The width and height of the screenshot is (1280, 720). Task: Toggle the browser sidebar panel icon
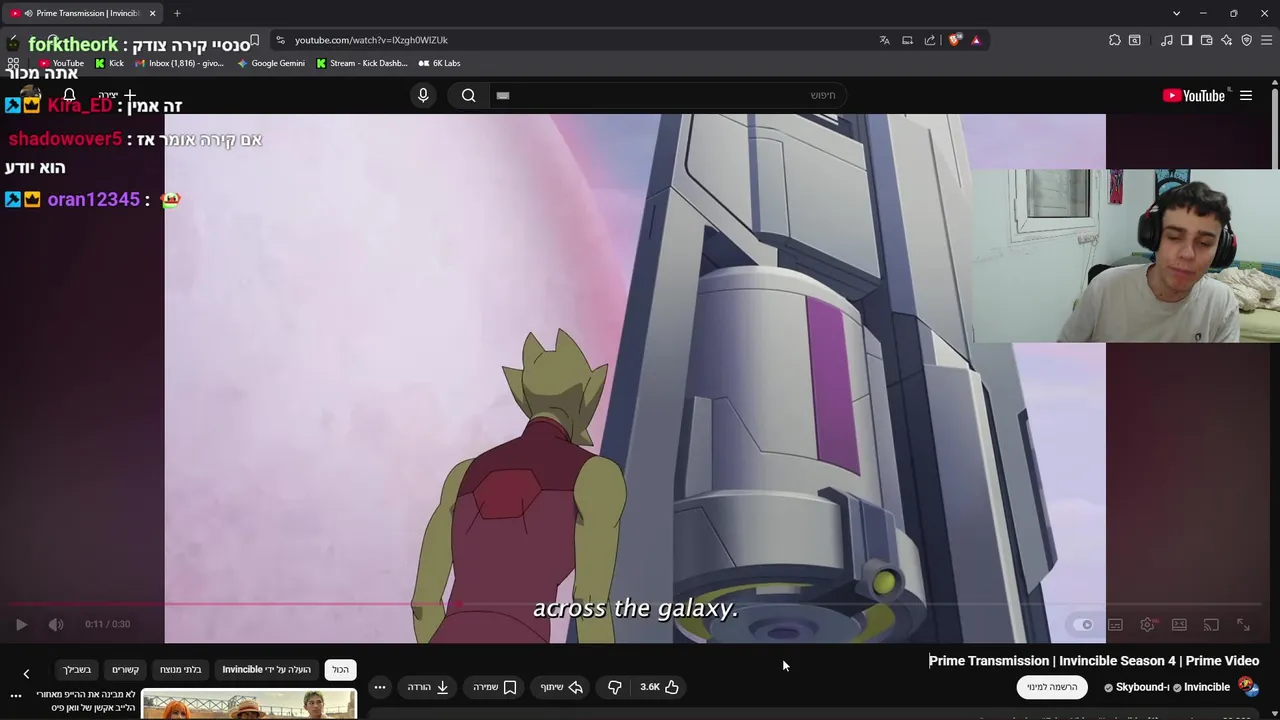[x=1187, y=40]
